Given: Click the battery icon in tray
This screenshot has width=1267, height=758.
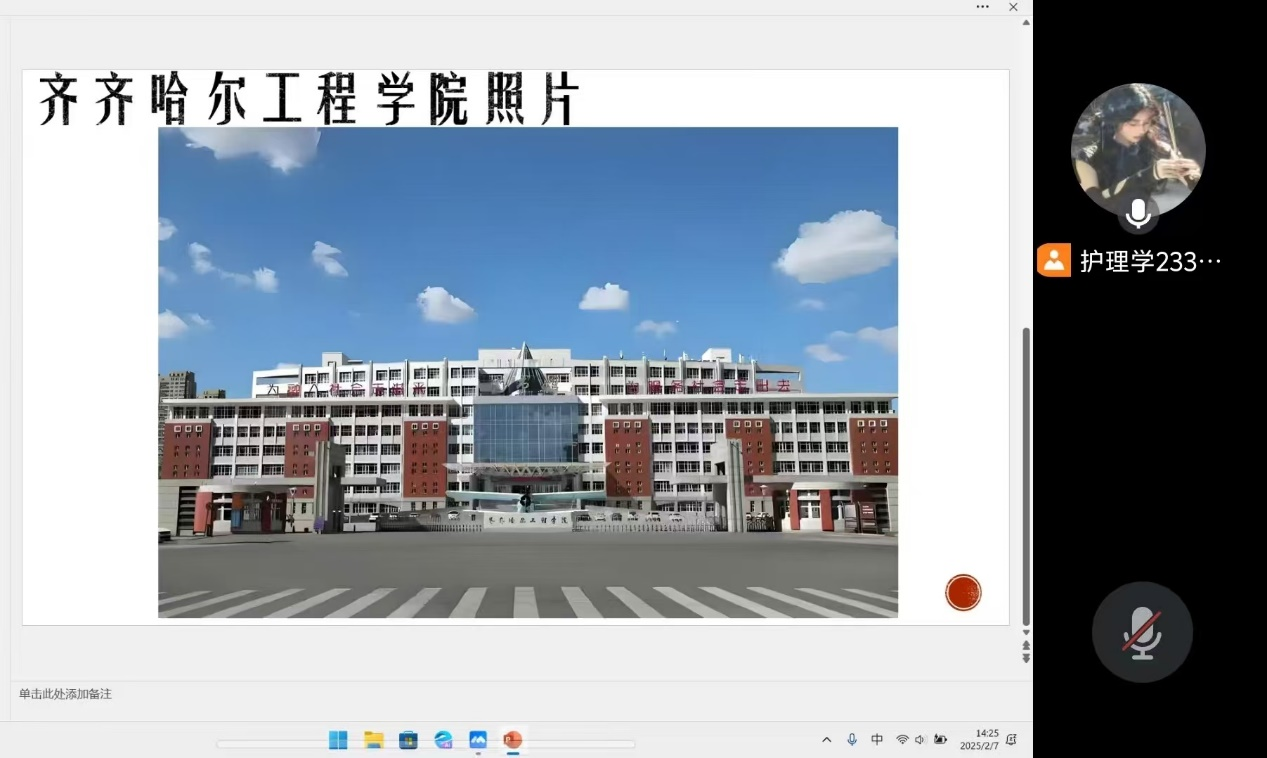Looking at the screenshot, I should click(940, 740).
